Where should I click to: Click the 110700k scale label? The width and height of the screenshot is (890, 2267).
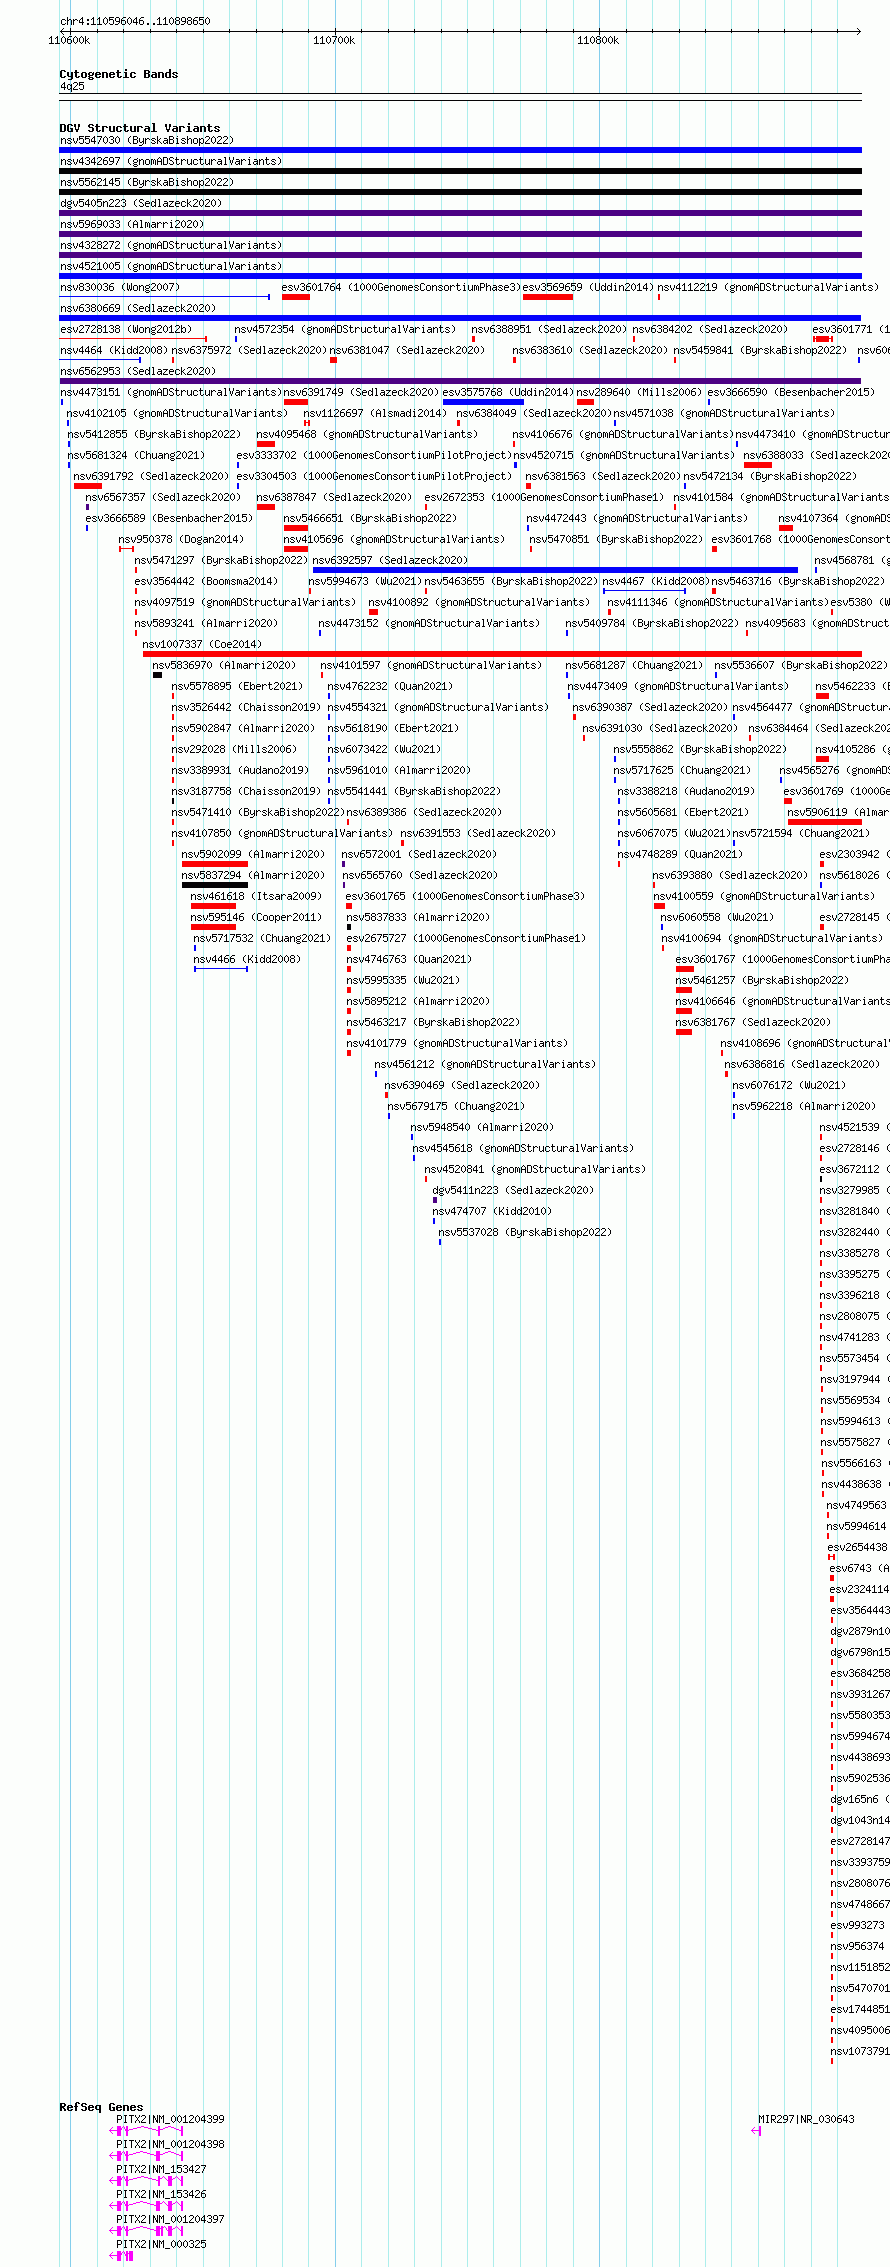coord(334,40)
